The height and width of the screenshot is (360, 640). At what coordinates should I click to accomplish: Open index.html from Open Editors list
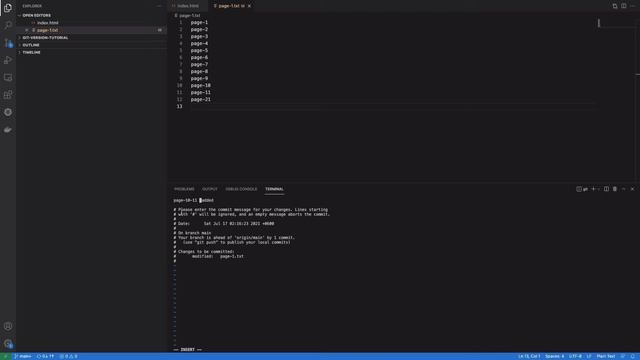point(48,23)
